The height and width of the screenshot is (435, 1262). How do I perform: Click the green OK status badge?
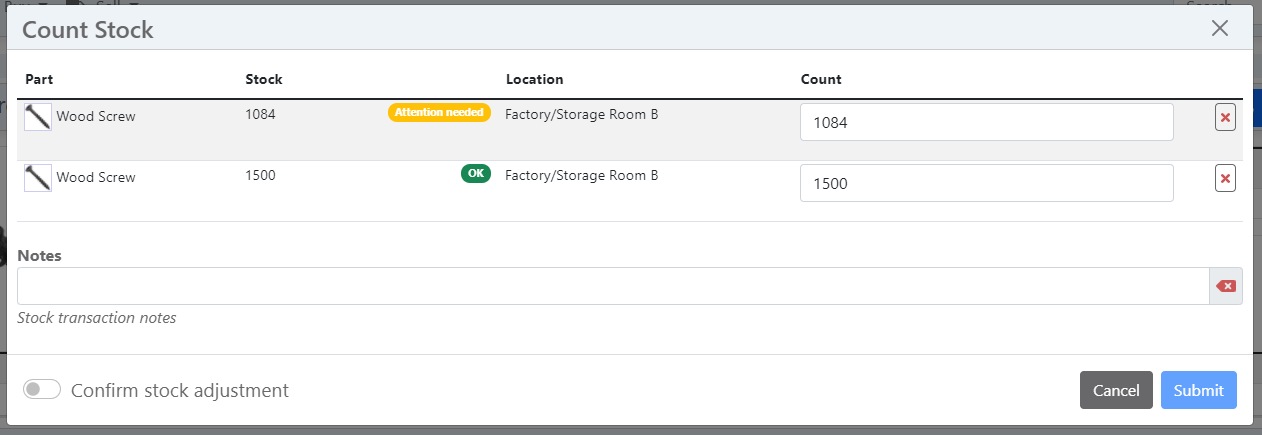(476, 173)
